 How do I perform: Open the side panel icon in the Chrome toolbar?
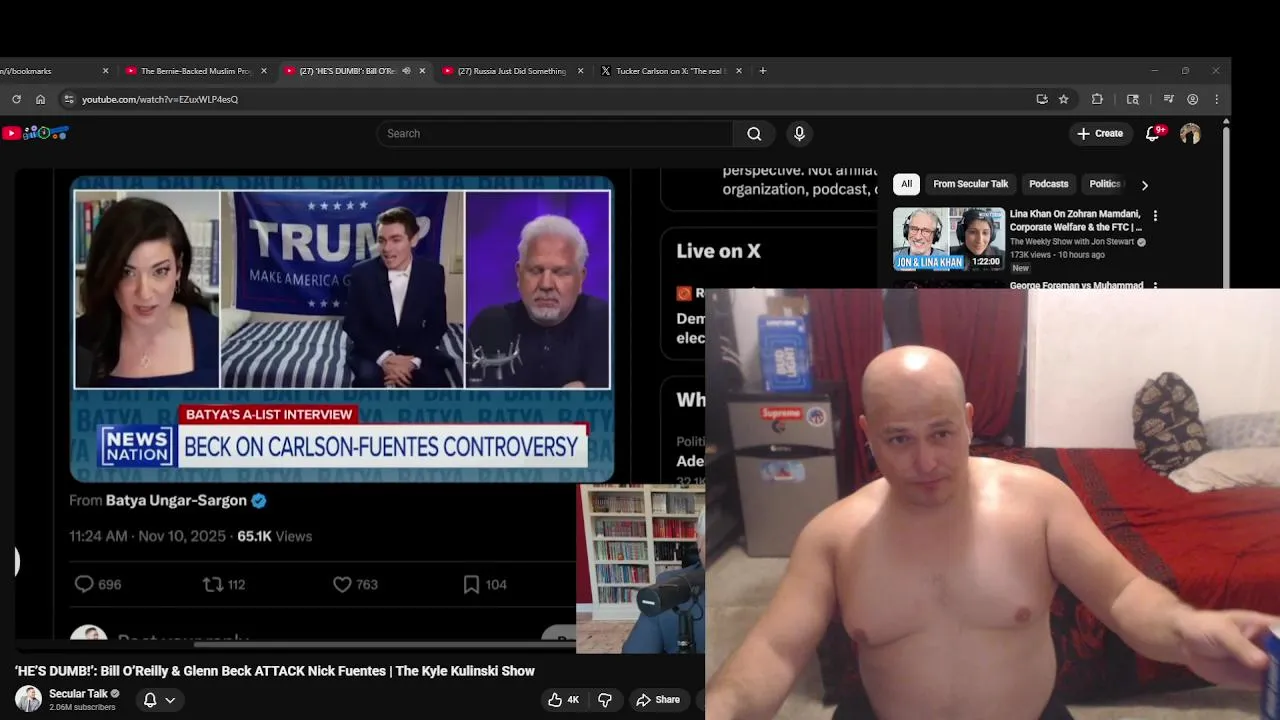(1132, 99)
